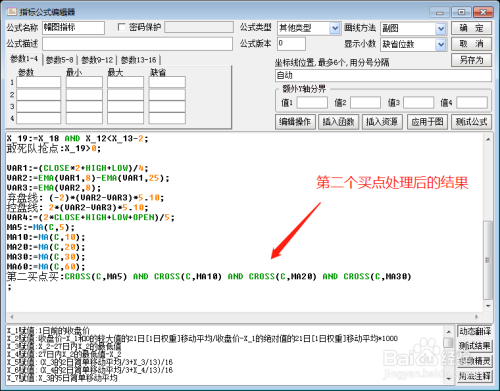Viewport: 500px width, 391px height.
Task: Click row 1 参数 name field
Action: coord(39,82)
